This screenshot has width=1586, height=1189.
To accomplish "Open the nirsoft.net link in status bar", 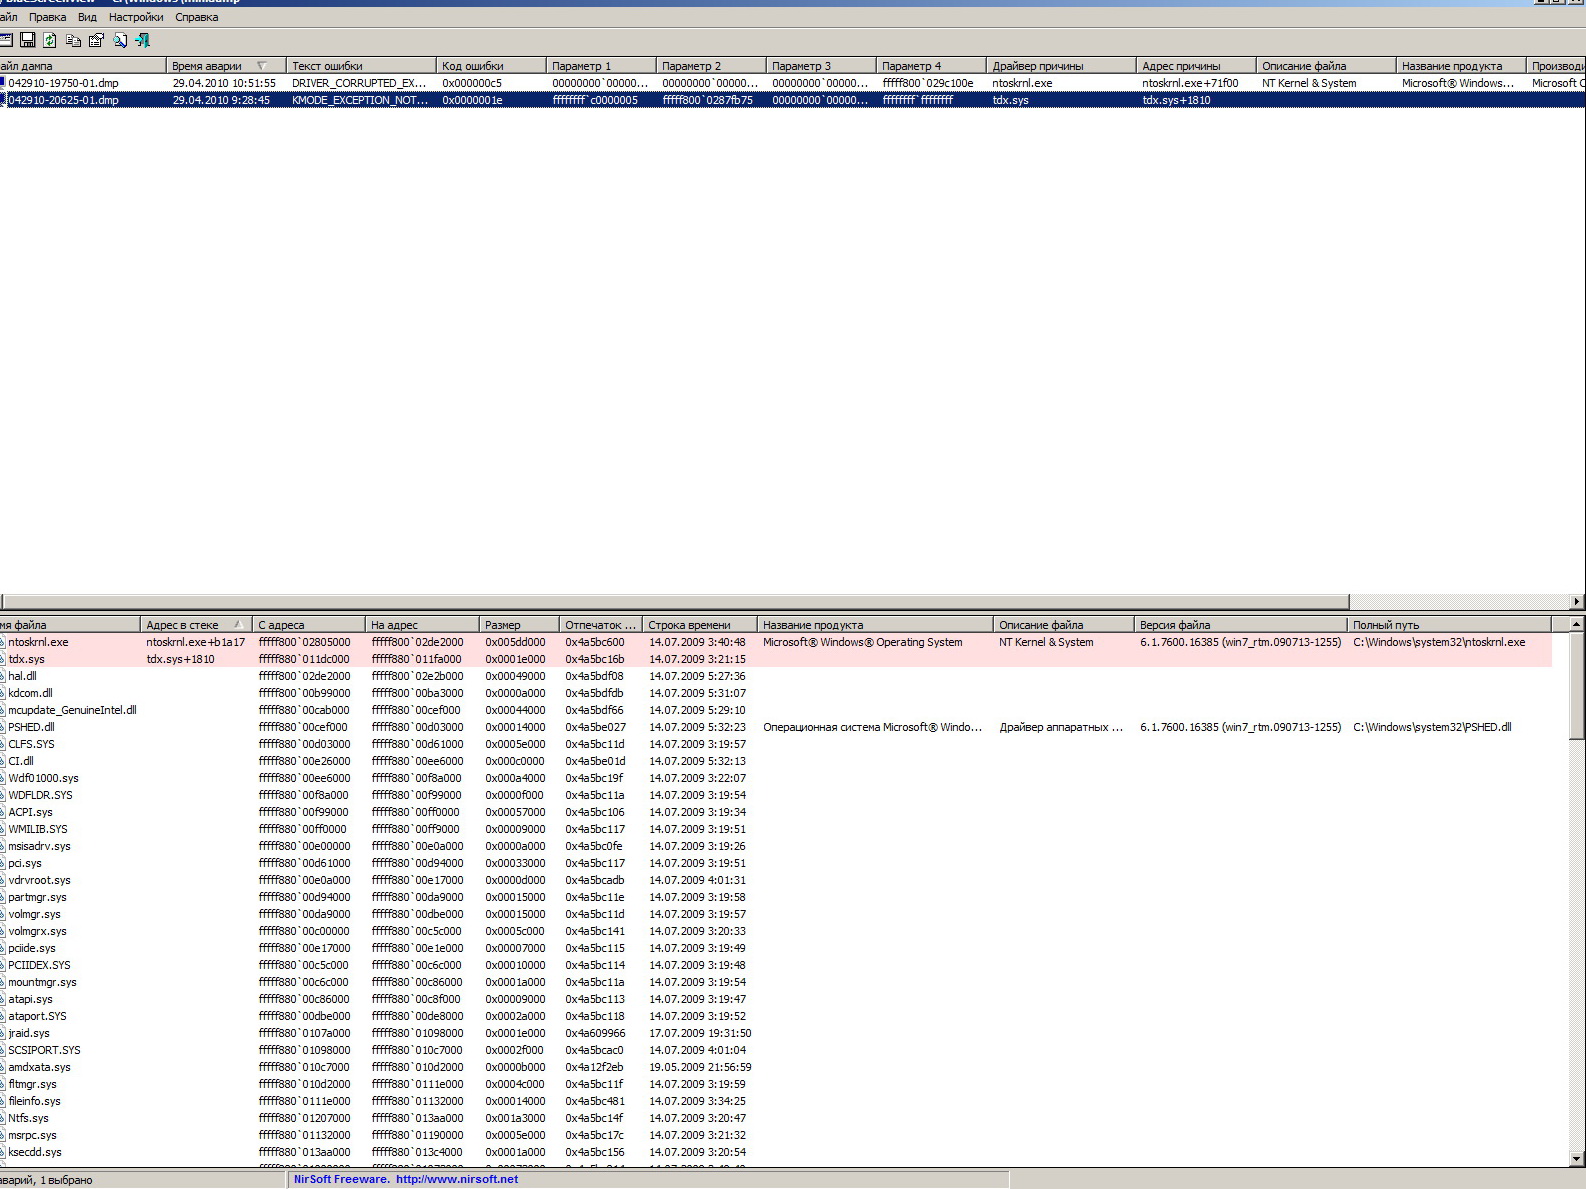I will 457,1179.
